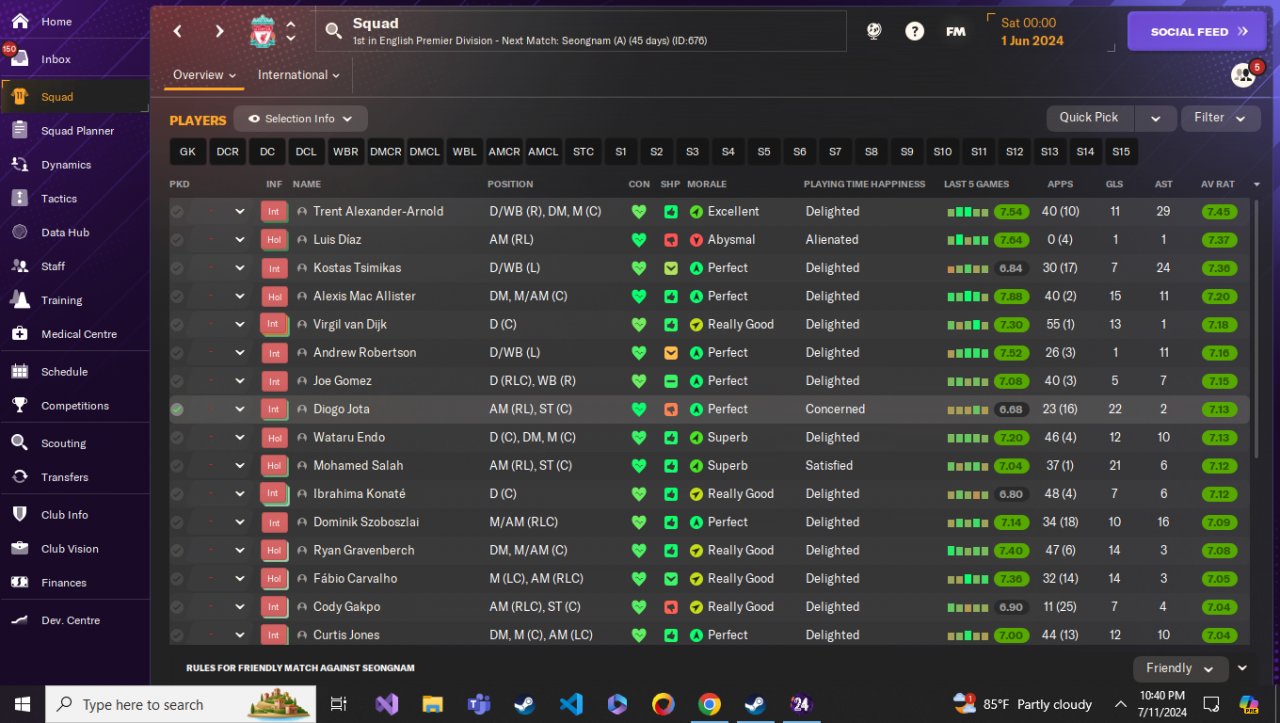This screenshot has width=1280, height=723.
Task: Click the Liverpool club crest
Action: pyautogui.click(x=263, y=31)
